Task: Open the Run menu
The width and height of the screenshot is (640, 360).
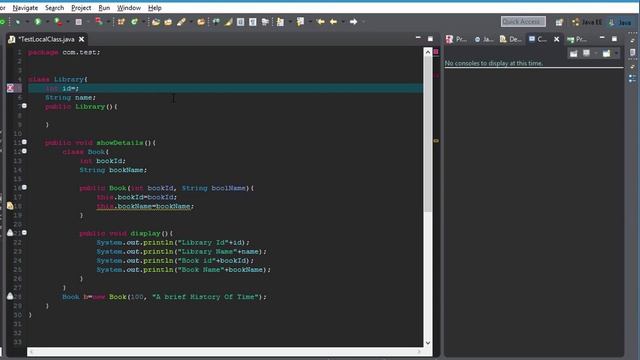Action: [x=104, y=8]
